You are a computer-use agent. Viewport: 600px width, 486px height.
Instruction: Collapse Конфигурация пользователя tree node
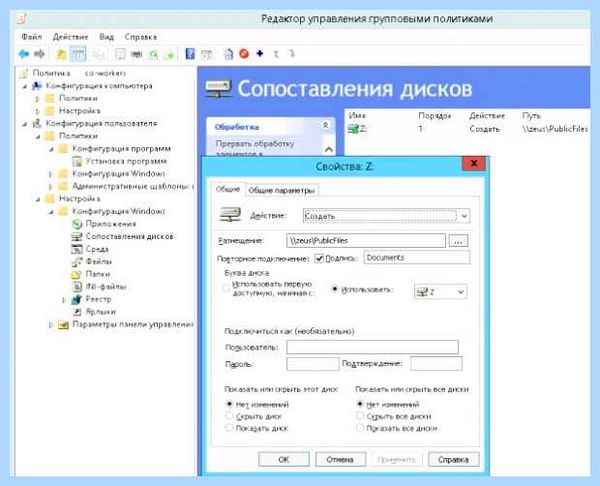pos(24,124)
